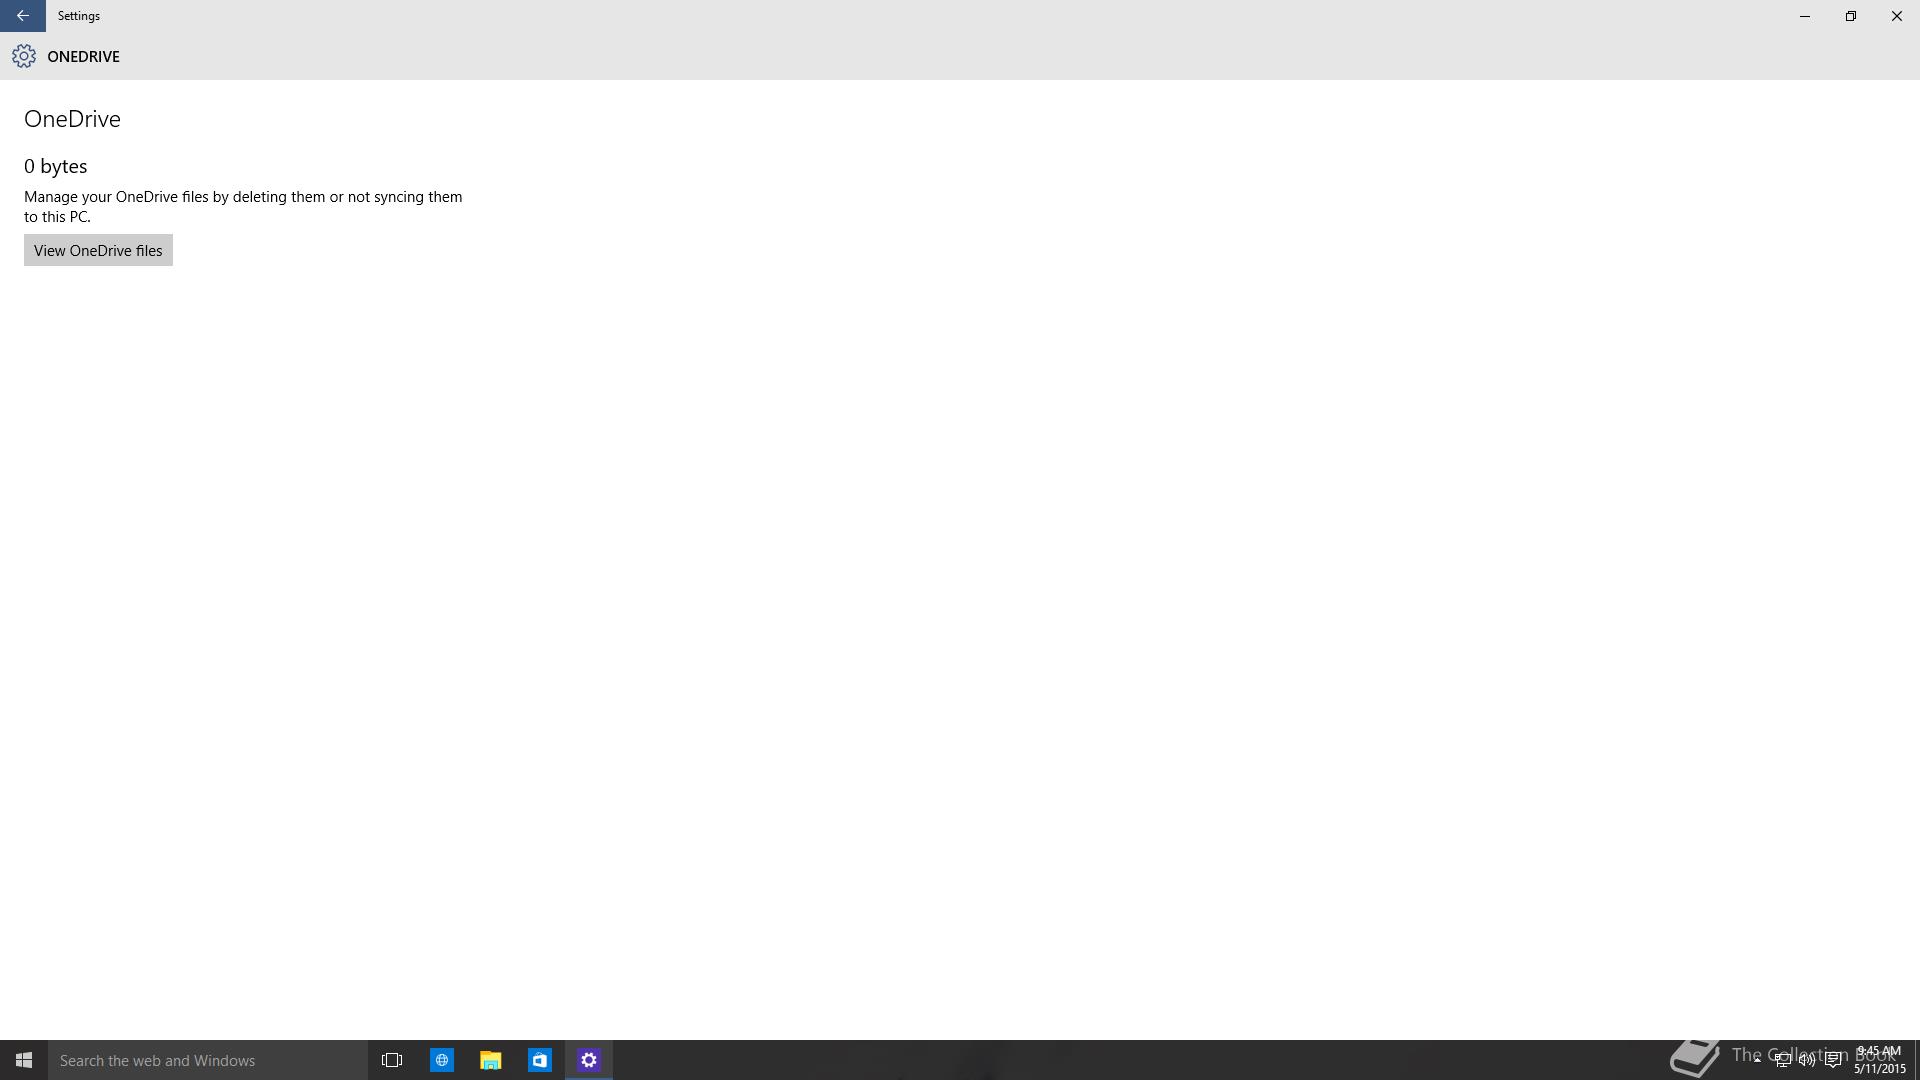Click the volume speaker tray icon
This screenshot has height=1080, width=1920.
click(1807, 1060)
